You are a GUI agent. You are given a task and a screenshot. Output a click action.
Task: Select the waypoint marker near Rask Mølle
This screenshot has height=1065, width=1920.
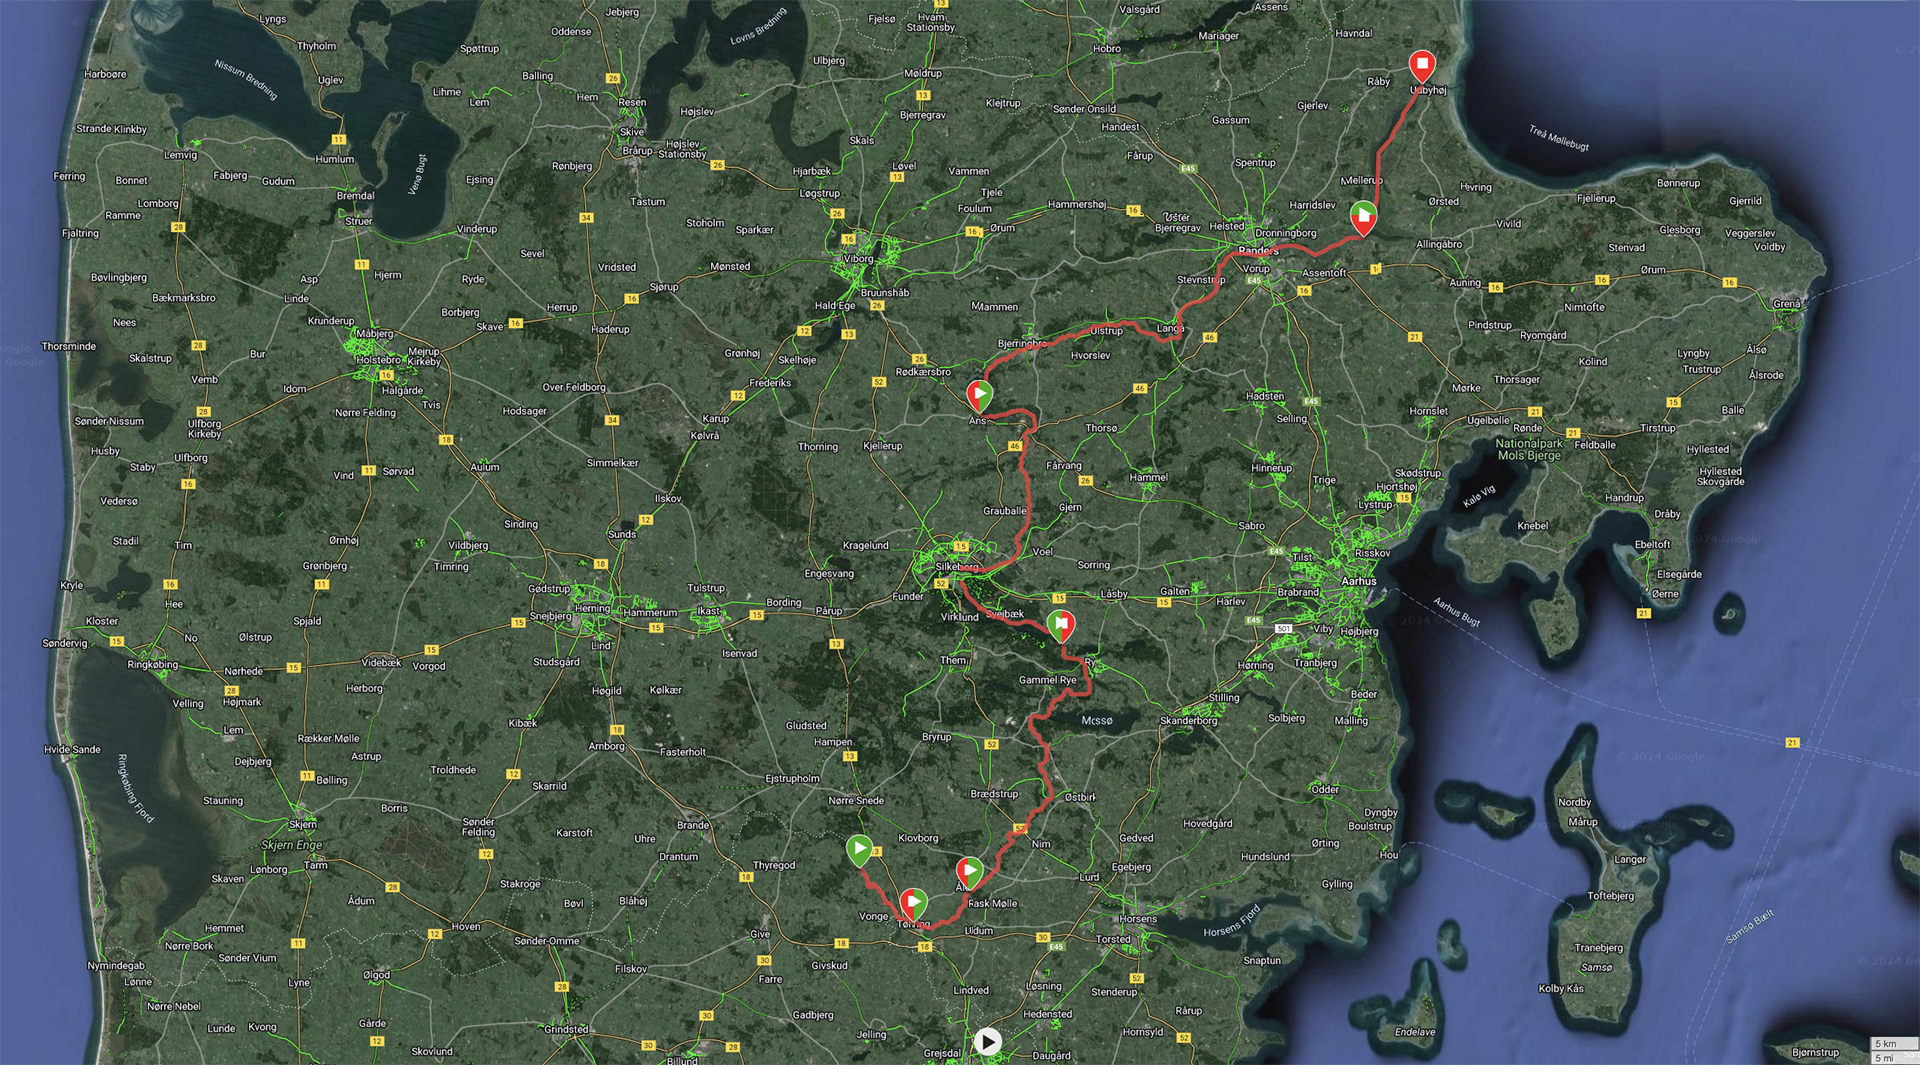click(969, 872)
